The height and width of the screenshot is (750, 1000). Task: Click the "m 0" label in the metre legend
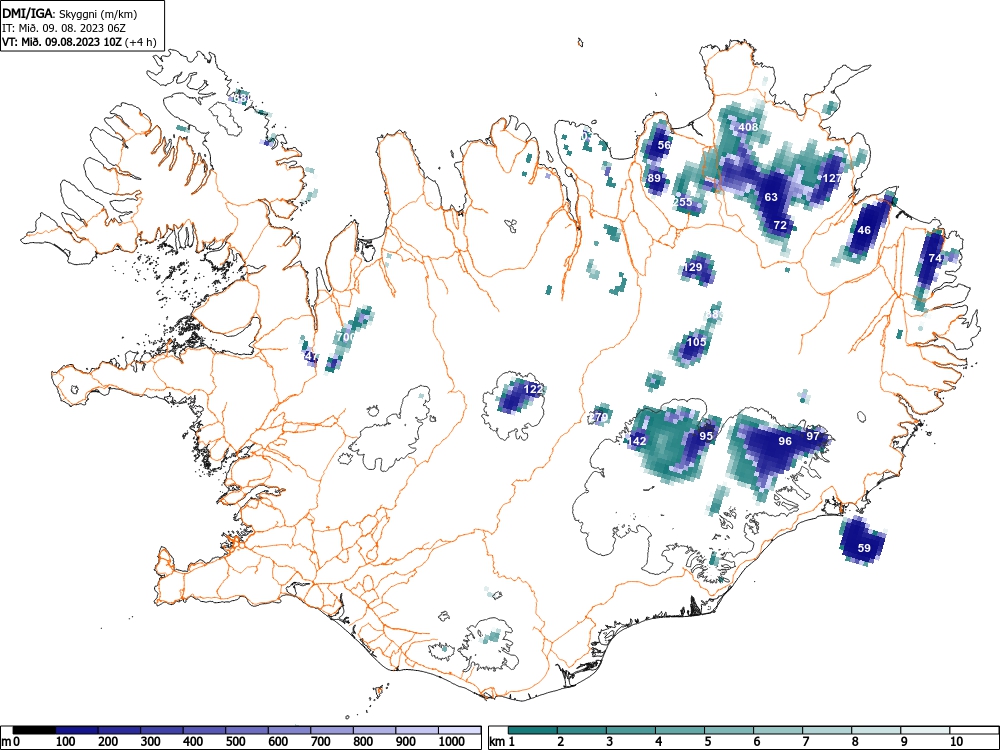[x=10, y=742]
